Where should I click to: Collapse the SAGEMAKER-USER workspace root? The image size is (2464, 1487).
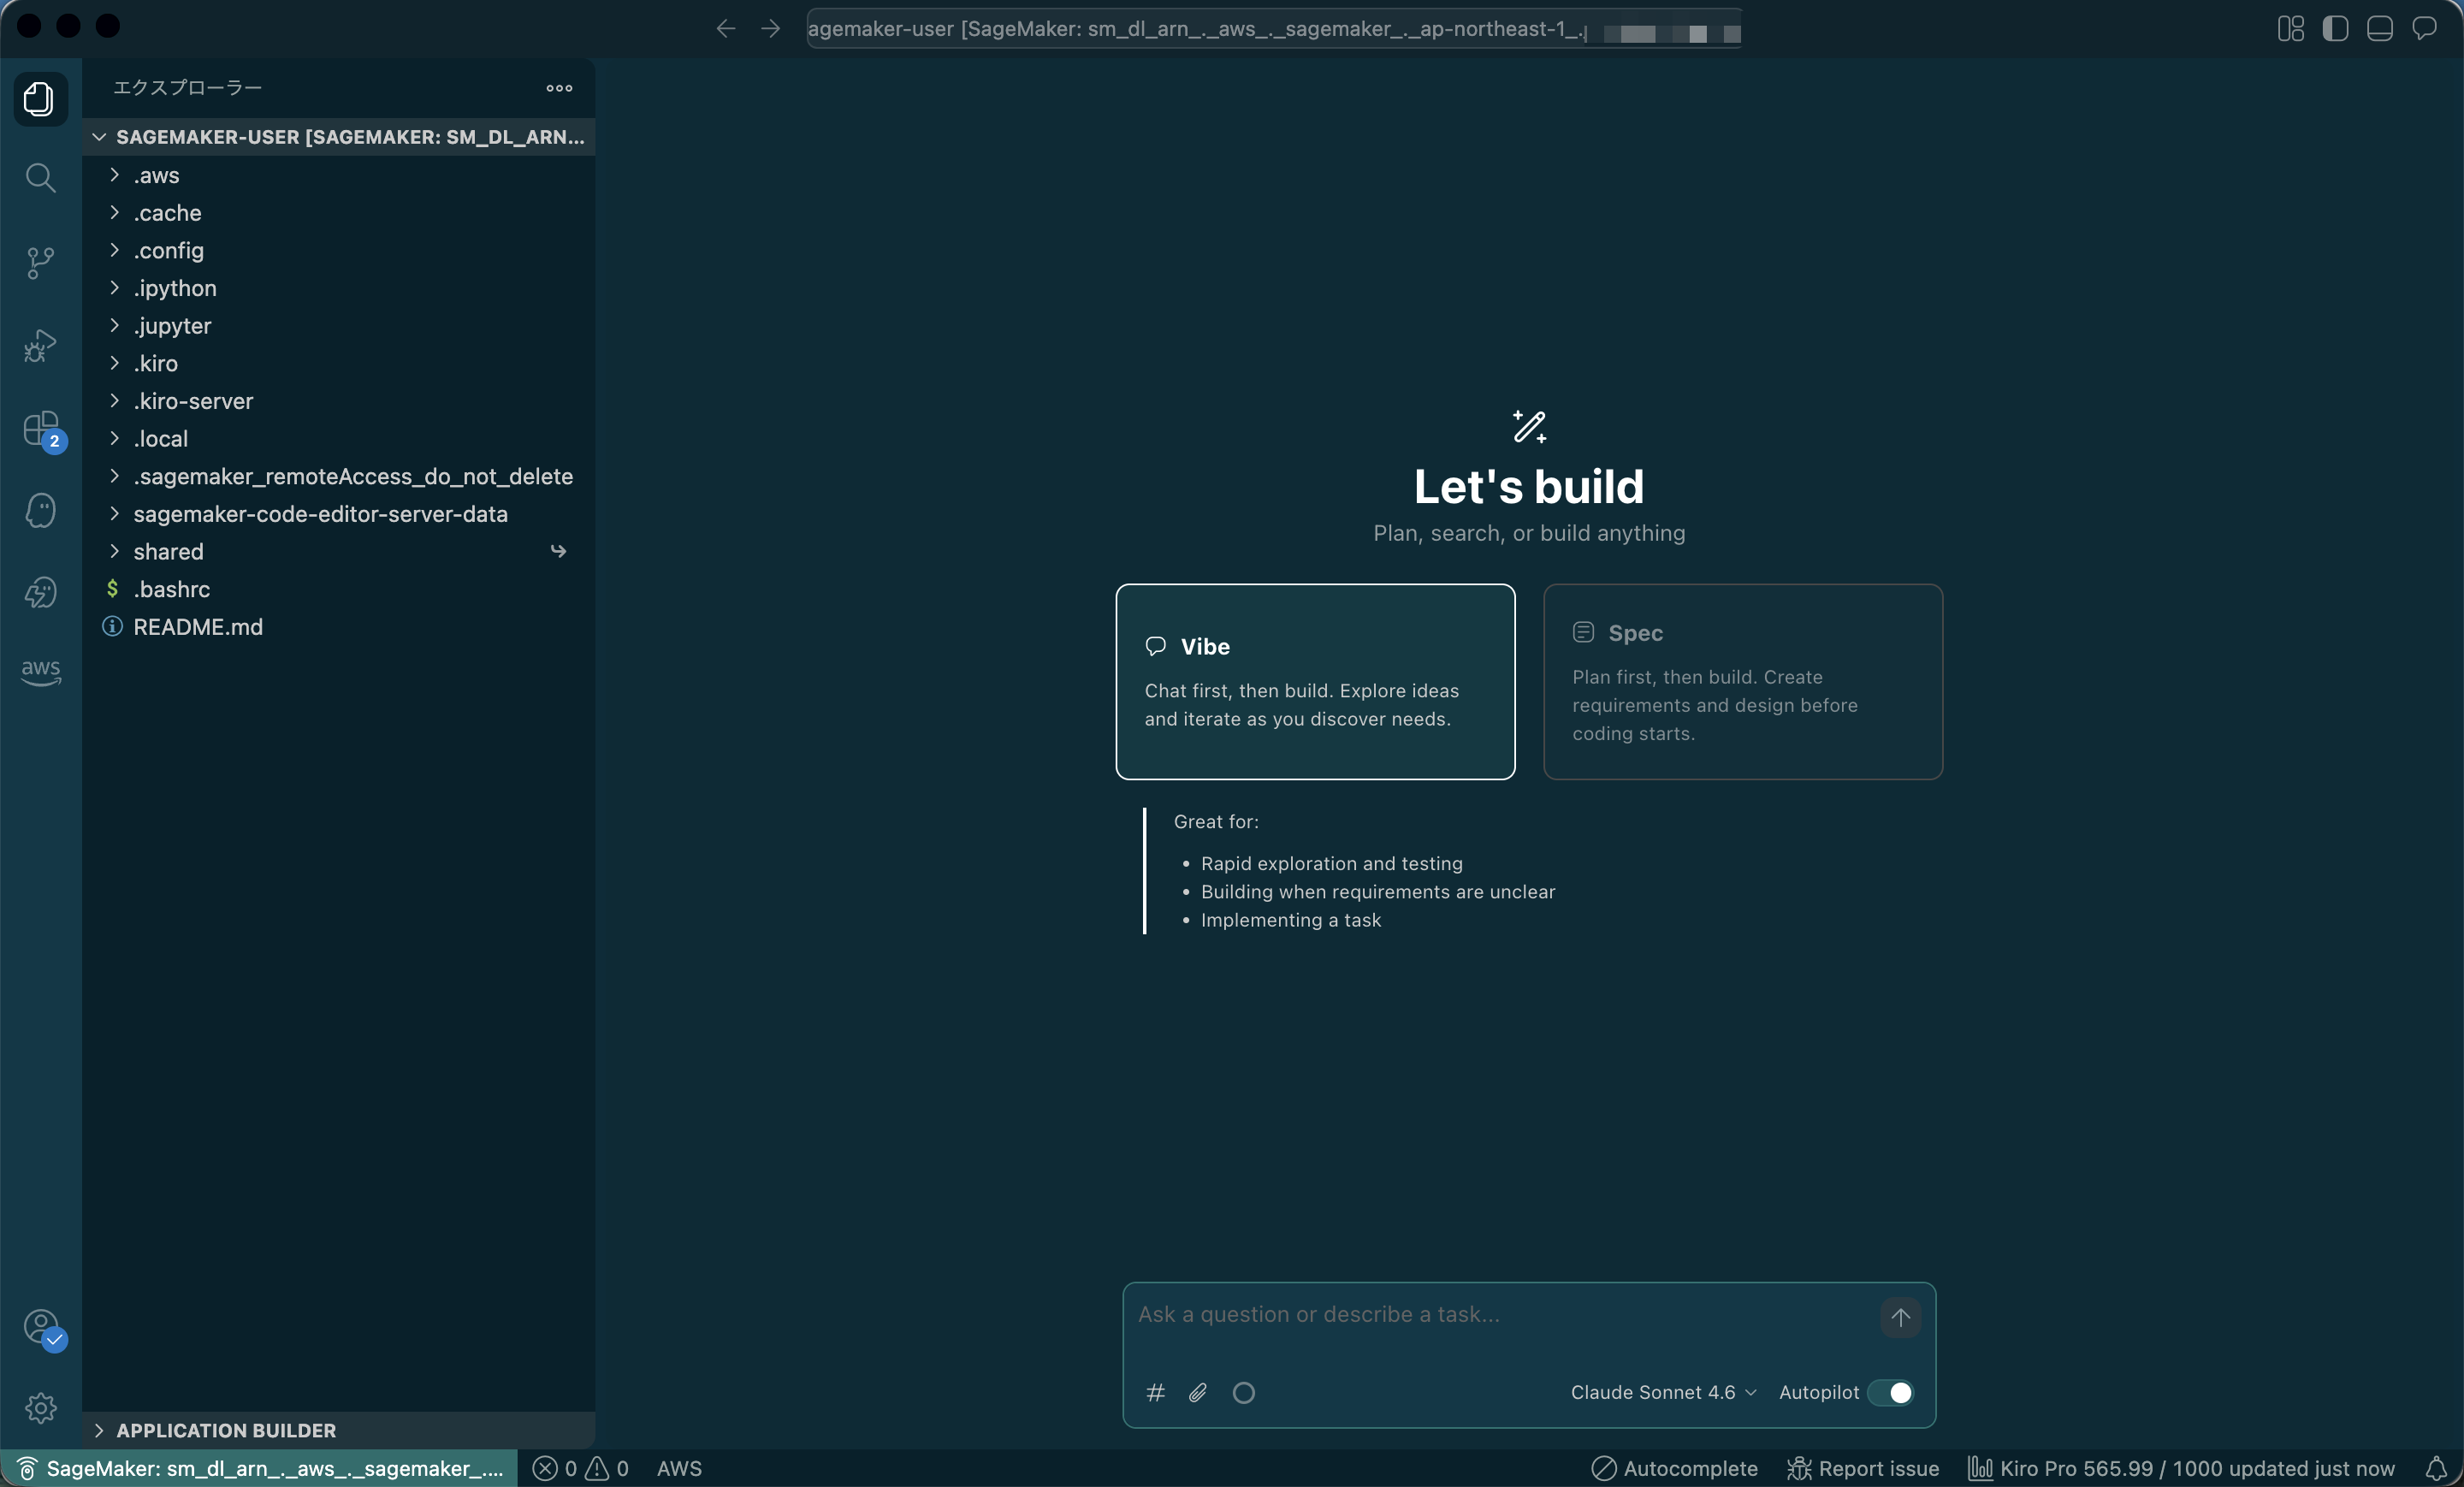tap(338, 137)
